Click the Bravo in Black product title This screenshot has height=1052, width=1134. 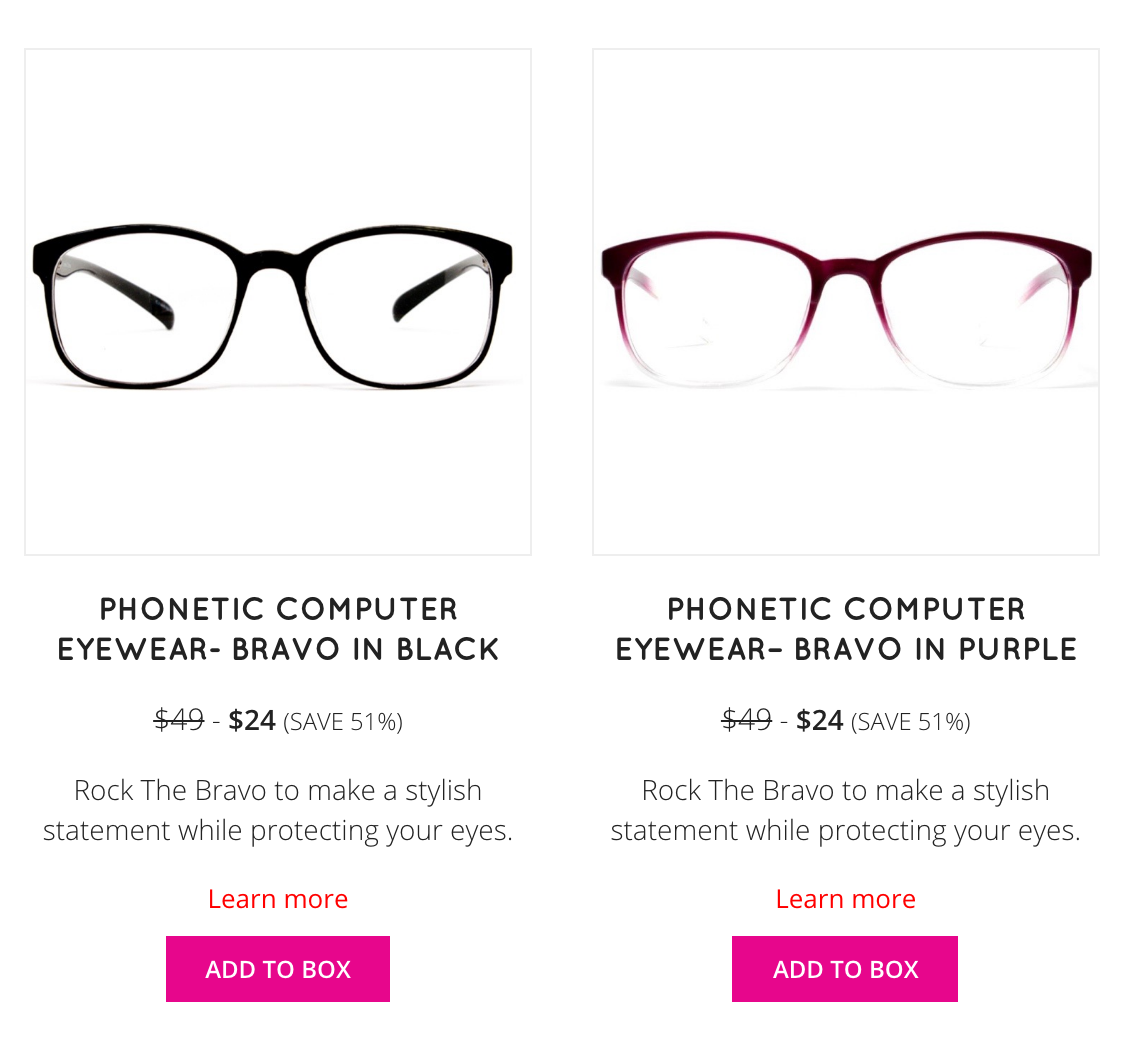pyautogui.click(x=278, y=629)
